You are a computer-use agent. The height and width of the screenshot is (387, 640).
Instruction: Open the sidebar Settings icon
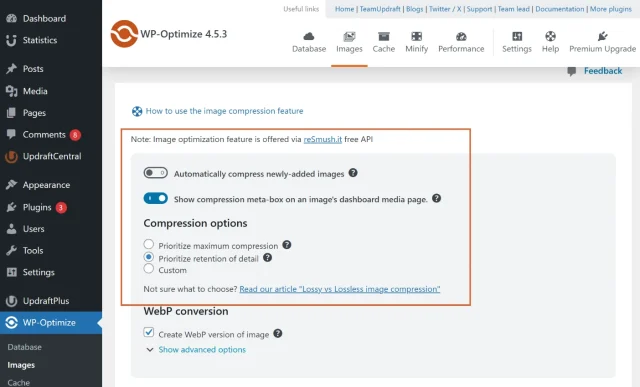[12, 272]
